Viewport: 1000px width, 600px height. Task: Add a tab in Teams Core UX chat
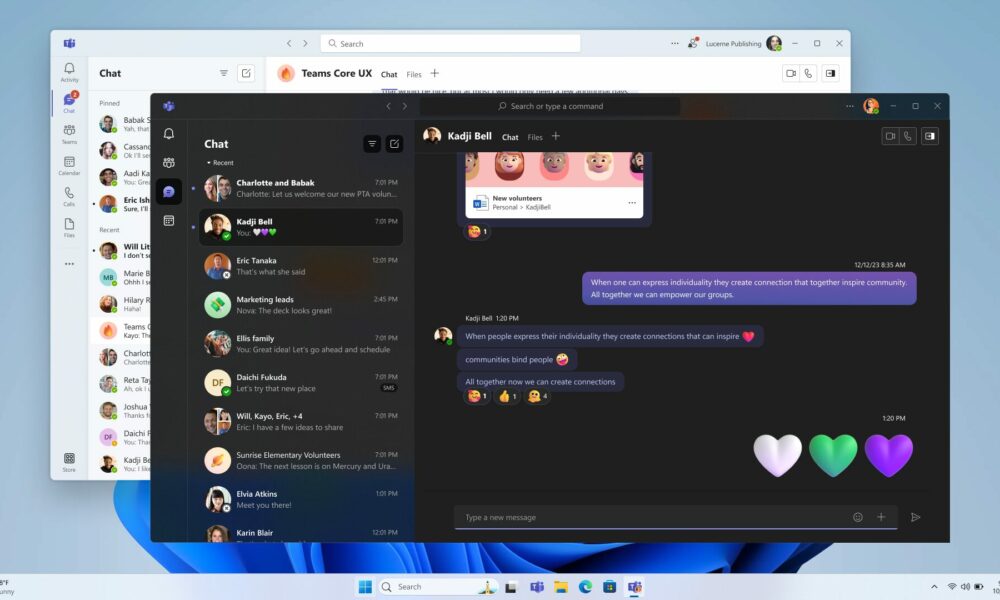(434, 73)
